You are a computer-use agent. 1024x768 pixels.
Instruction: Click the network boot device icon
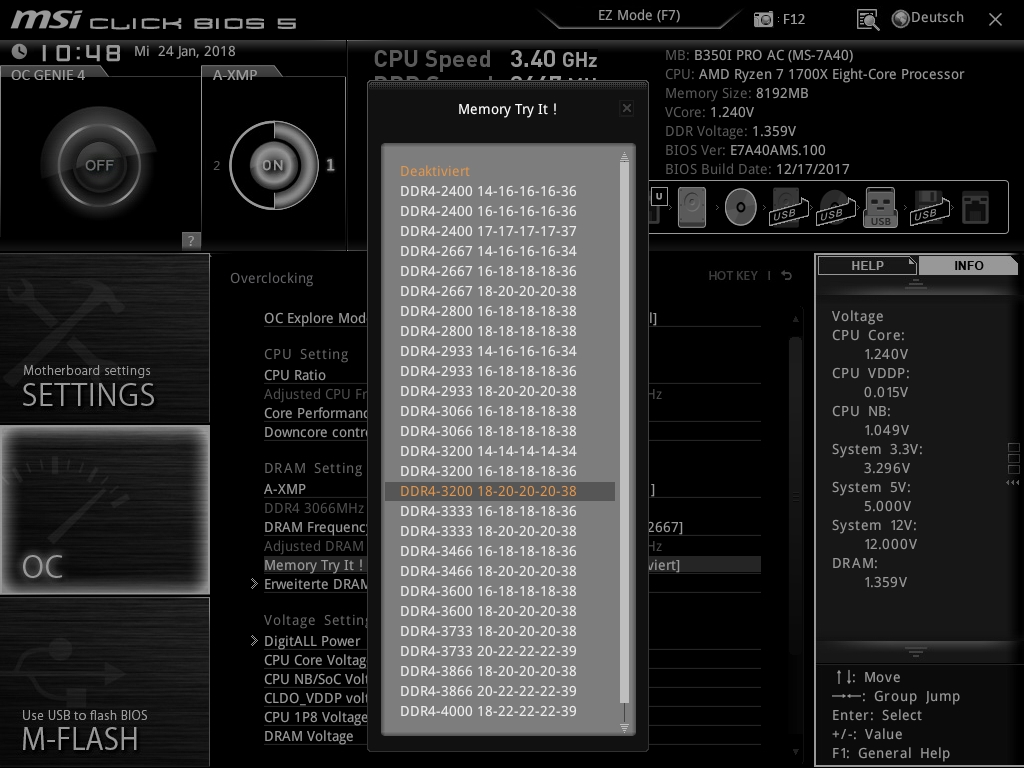point(975,208)
